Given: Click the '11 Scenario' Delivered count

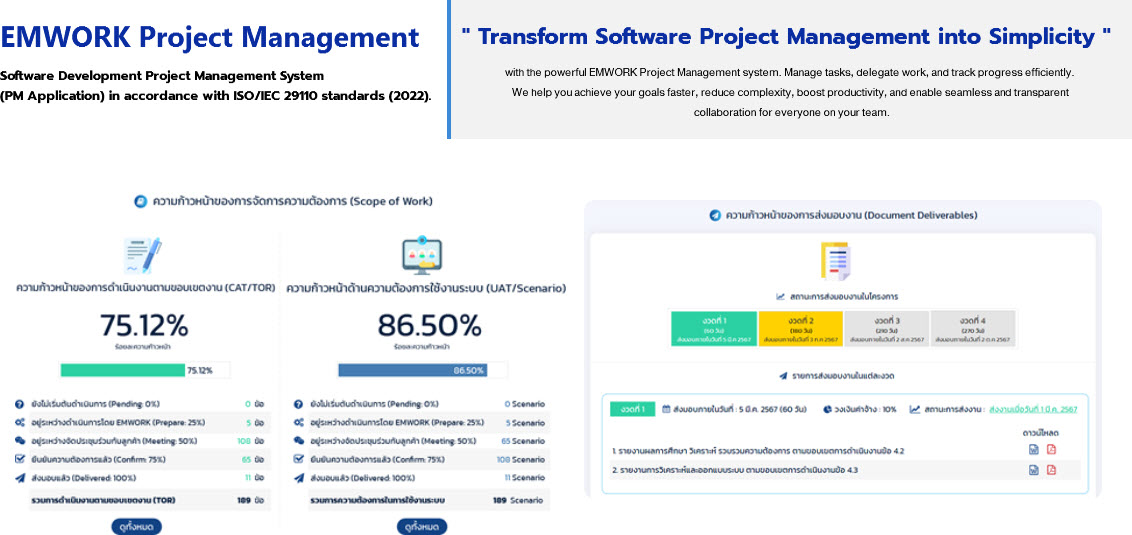Looking at the screenshot, I should [x=524, y=477].
